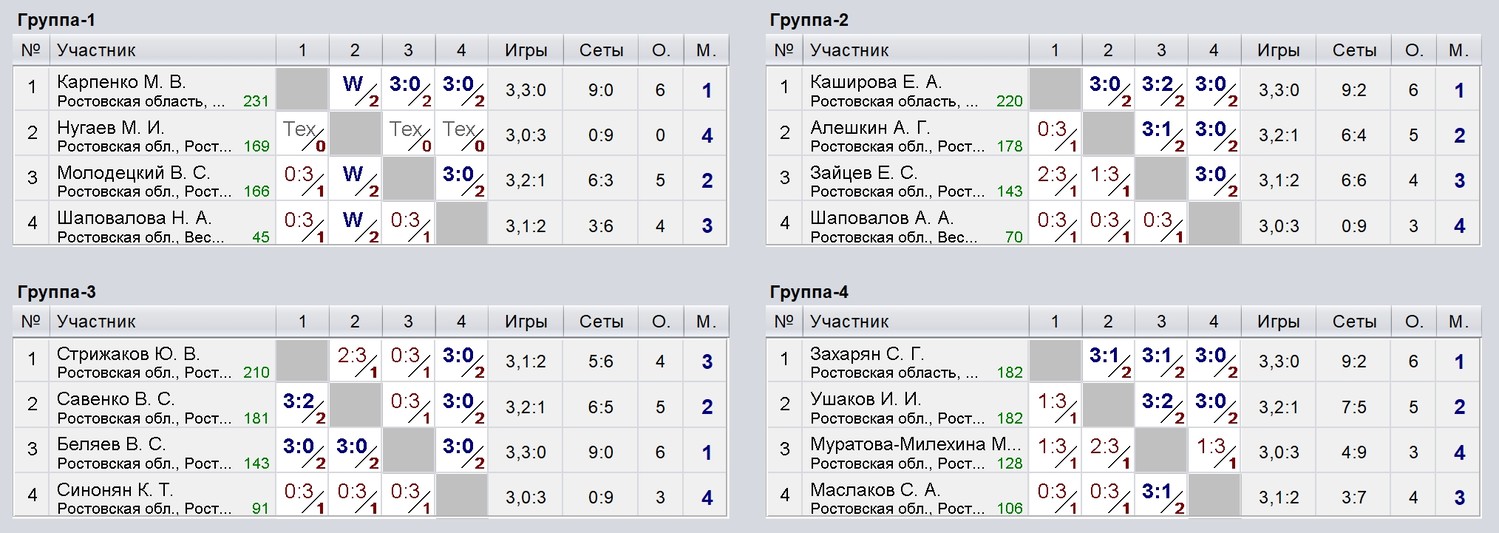1499x533 pixels.
Task: Click the М. column header in Группа-4
Action: click(x=1459, y=322)
